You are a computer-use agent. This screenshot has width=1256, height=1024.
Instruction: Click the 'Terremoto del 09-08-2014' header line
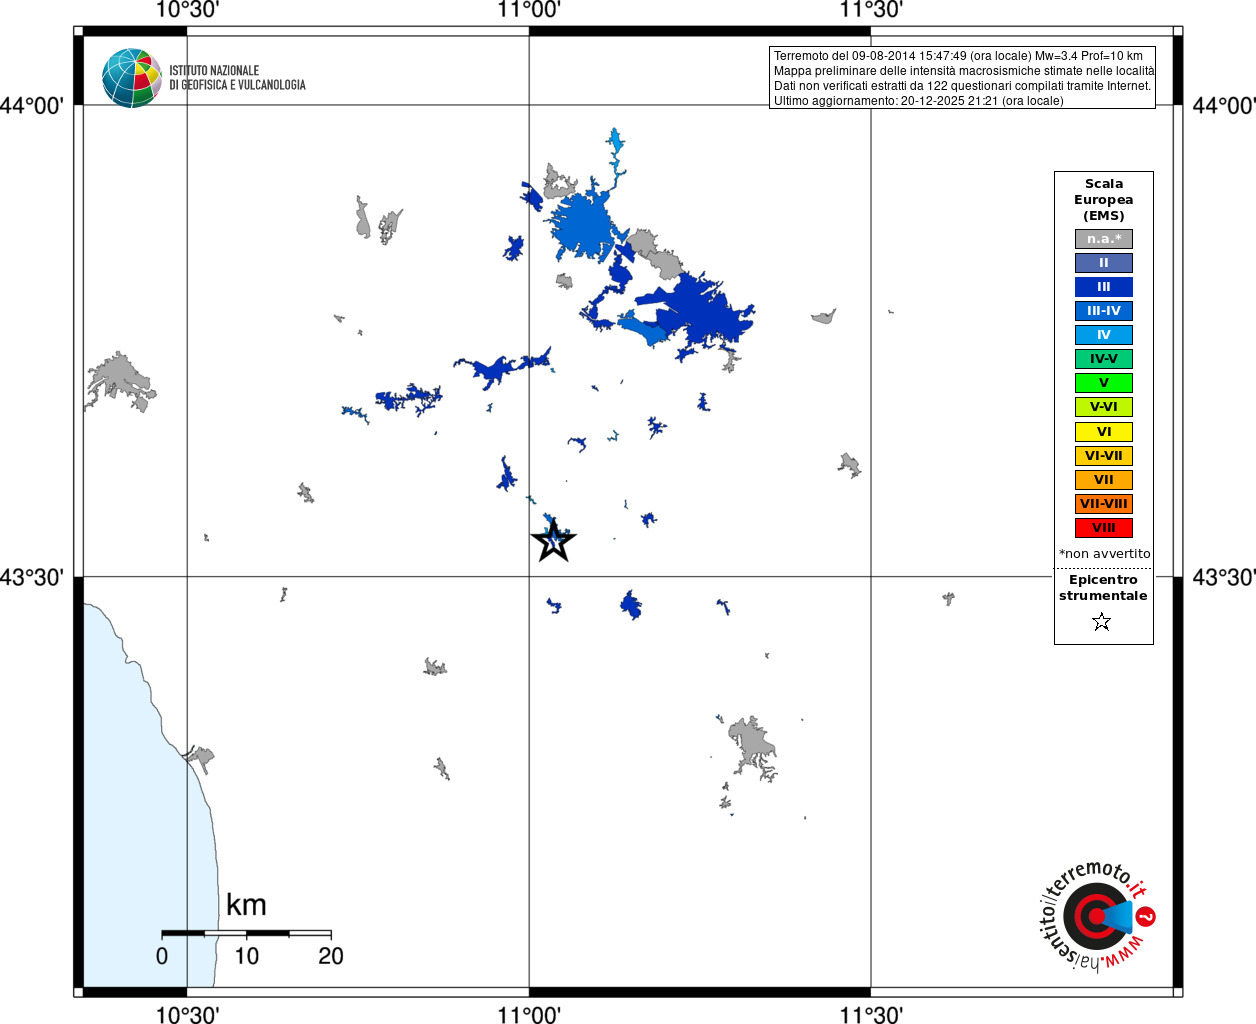(x=958, y=56)
